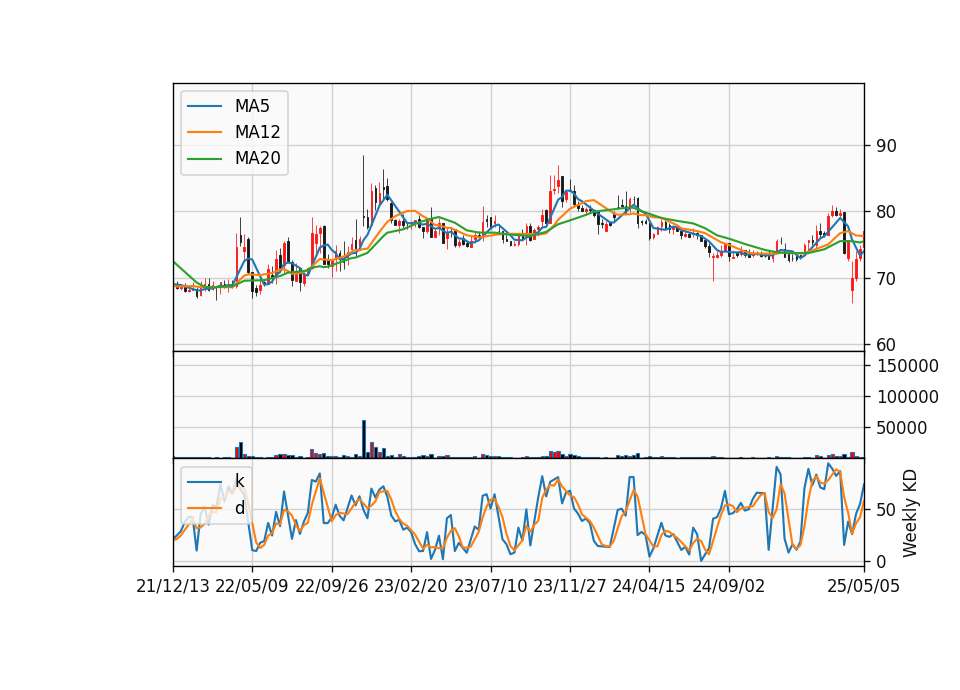Image resolution: width=960 pixels, height=690 pixels.
Task: Click the 22/05/09 date label
Action: (252, 587)
